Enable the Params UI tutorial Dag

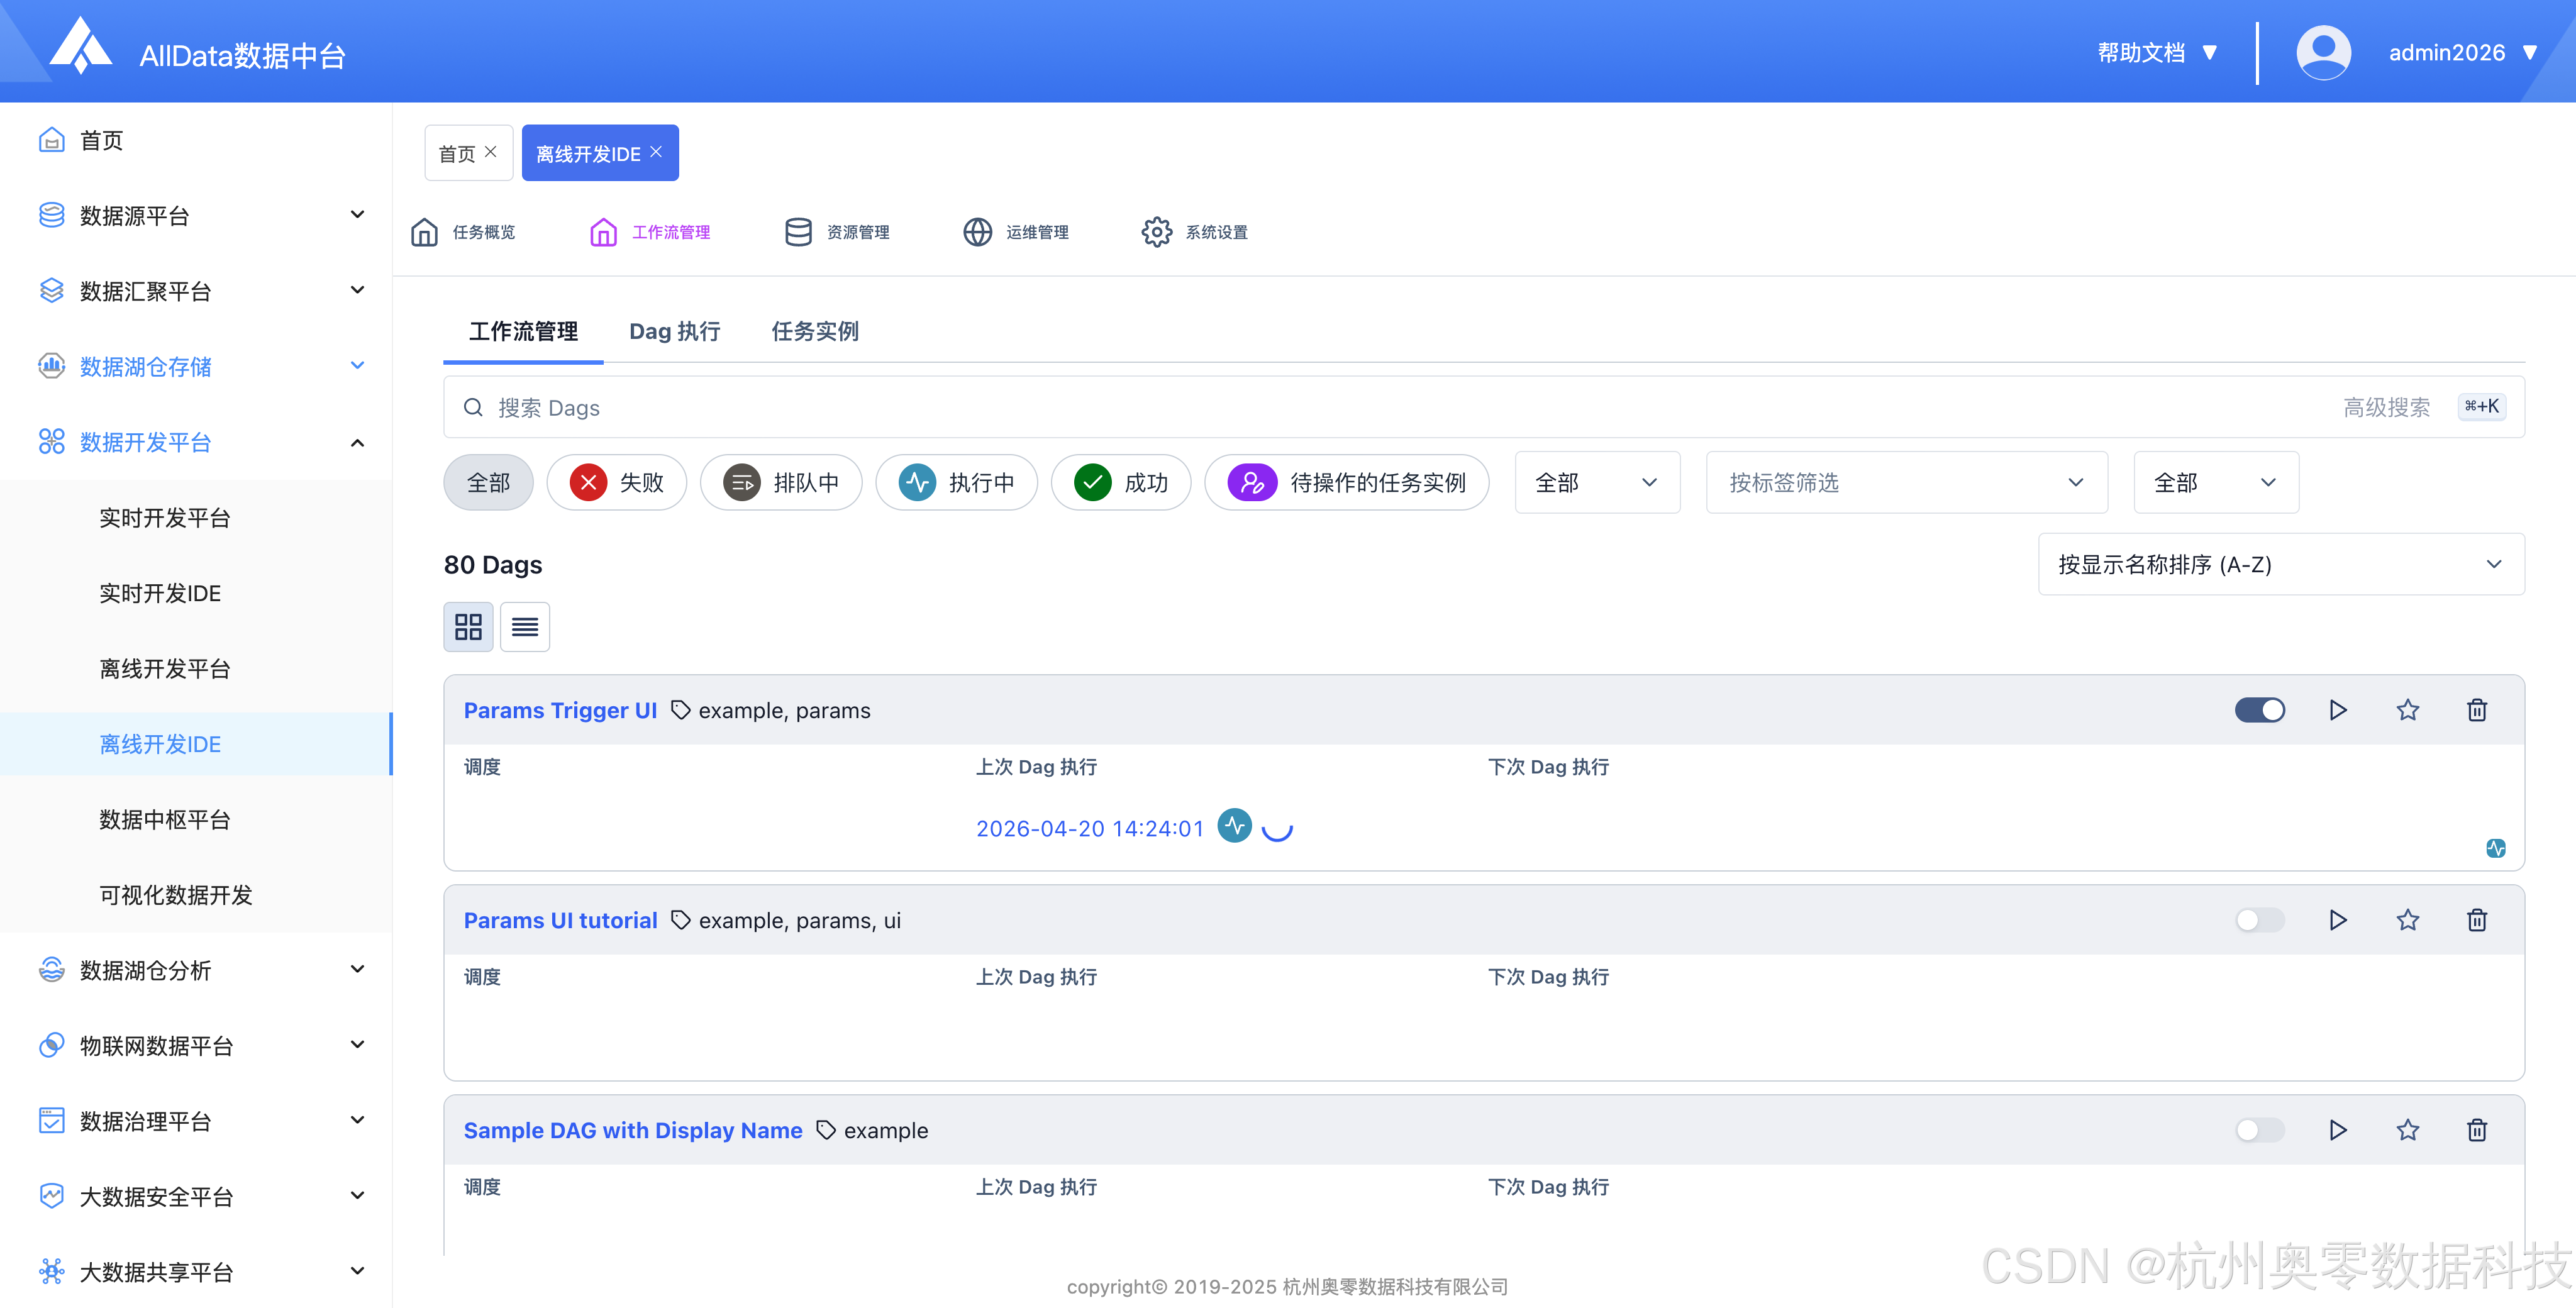(x=2259, y=920)
